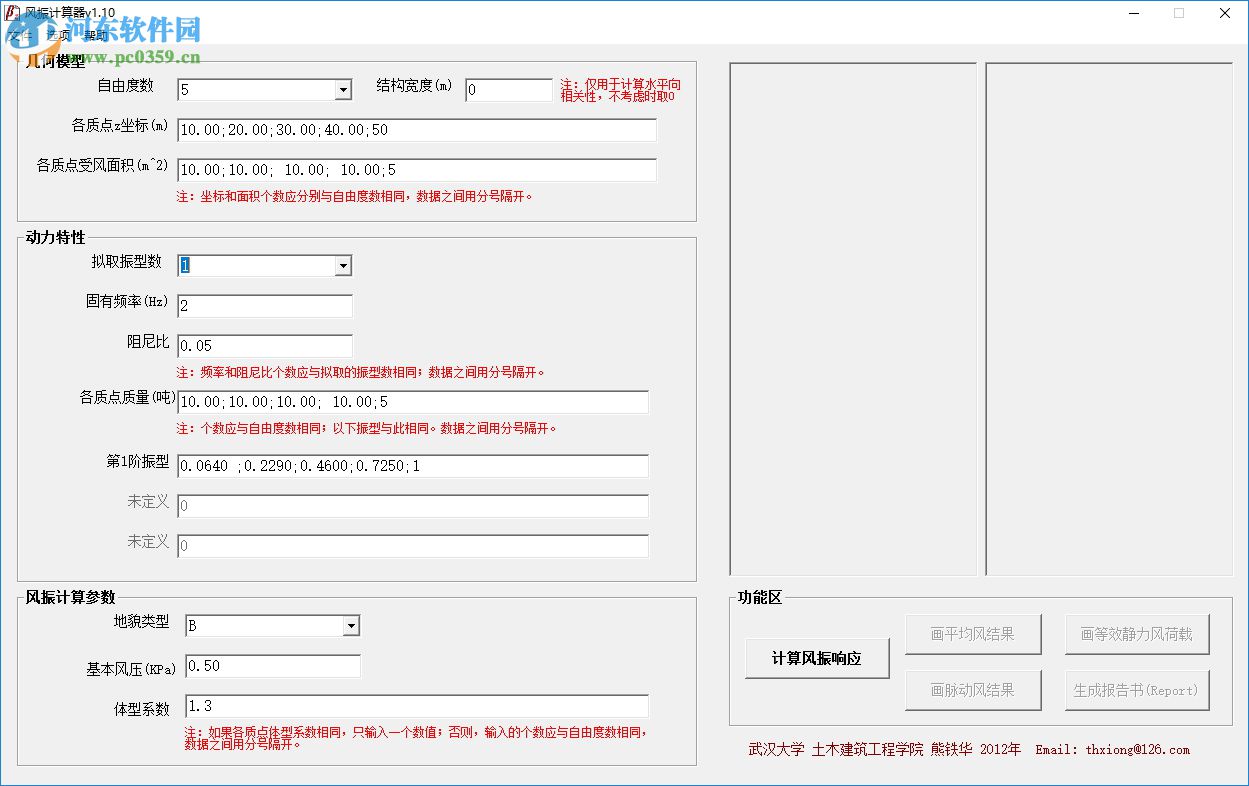Open the 自由度数 degrees-of-freedom dropdown
Image resolution: width=1249 pixels, height=786 pixels.
point(344,89)
